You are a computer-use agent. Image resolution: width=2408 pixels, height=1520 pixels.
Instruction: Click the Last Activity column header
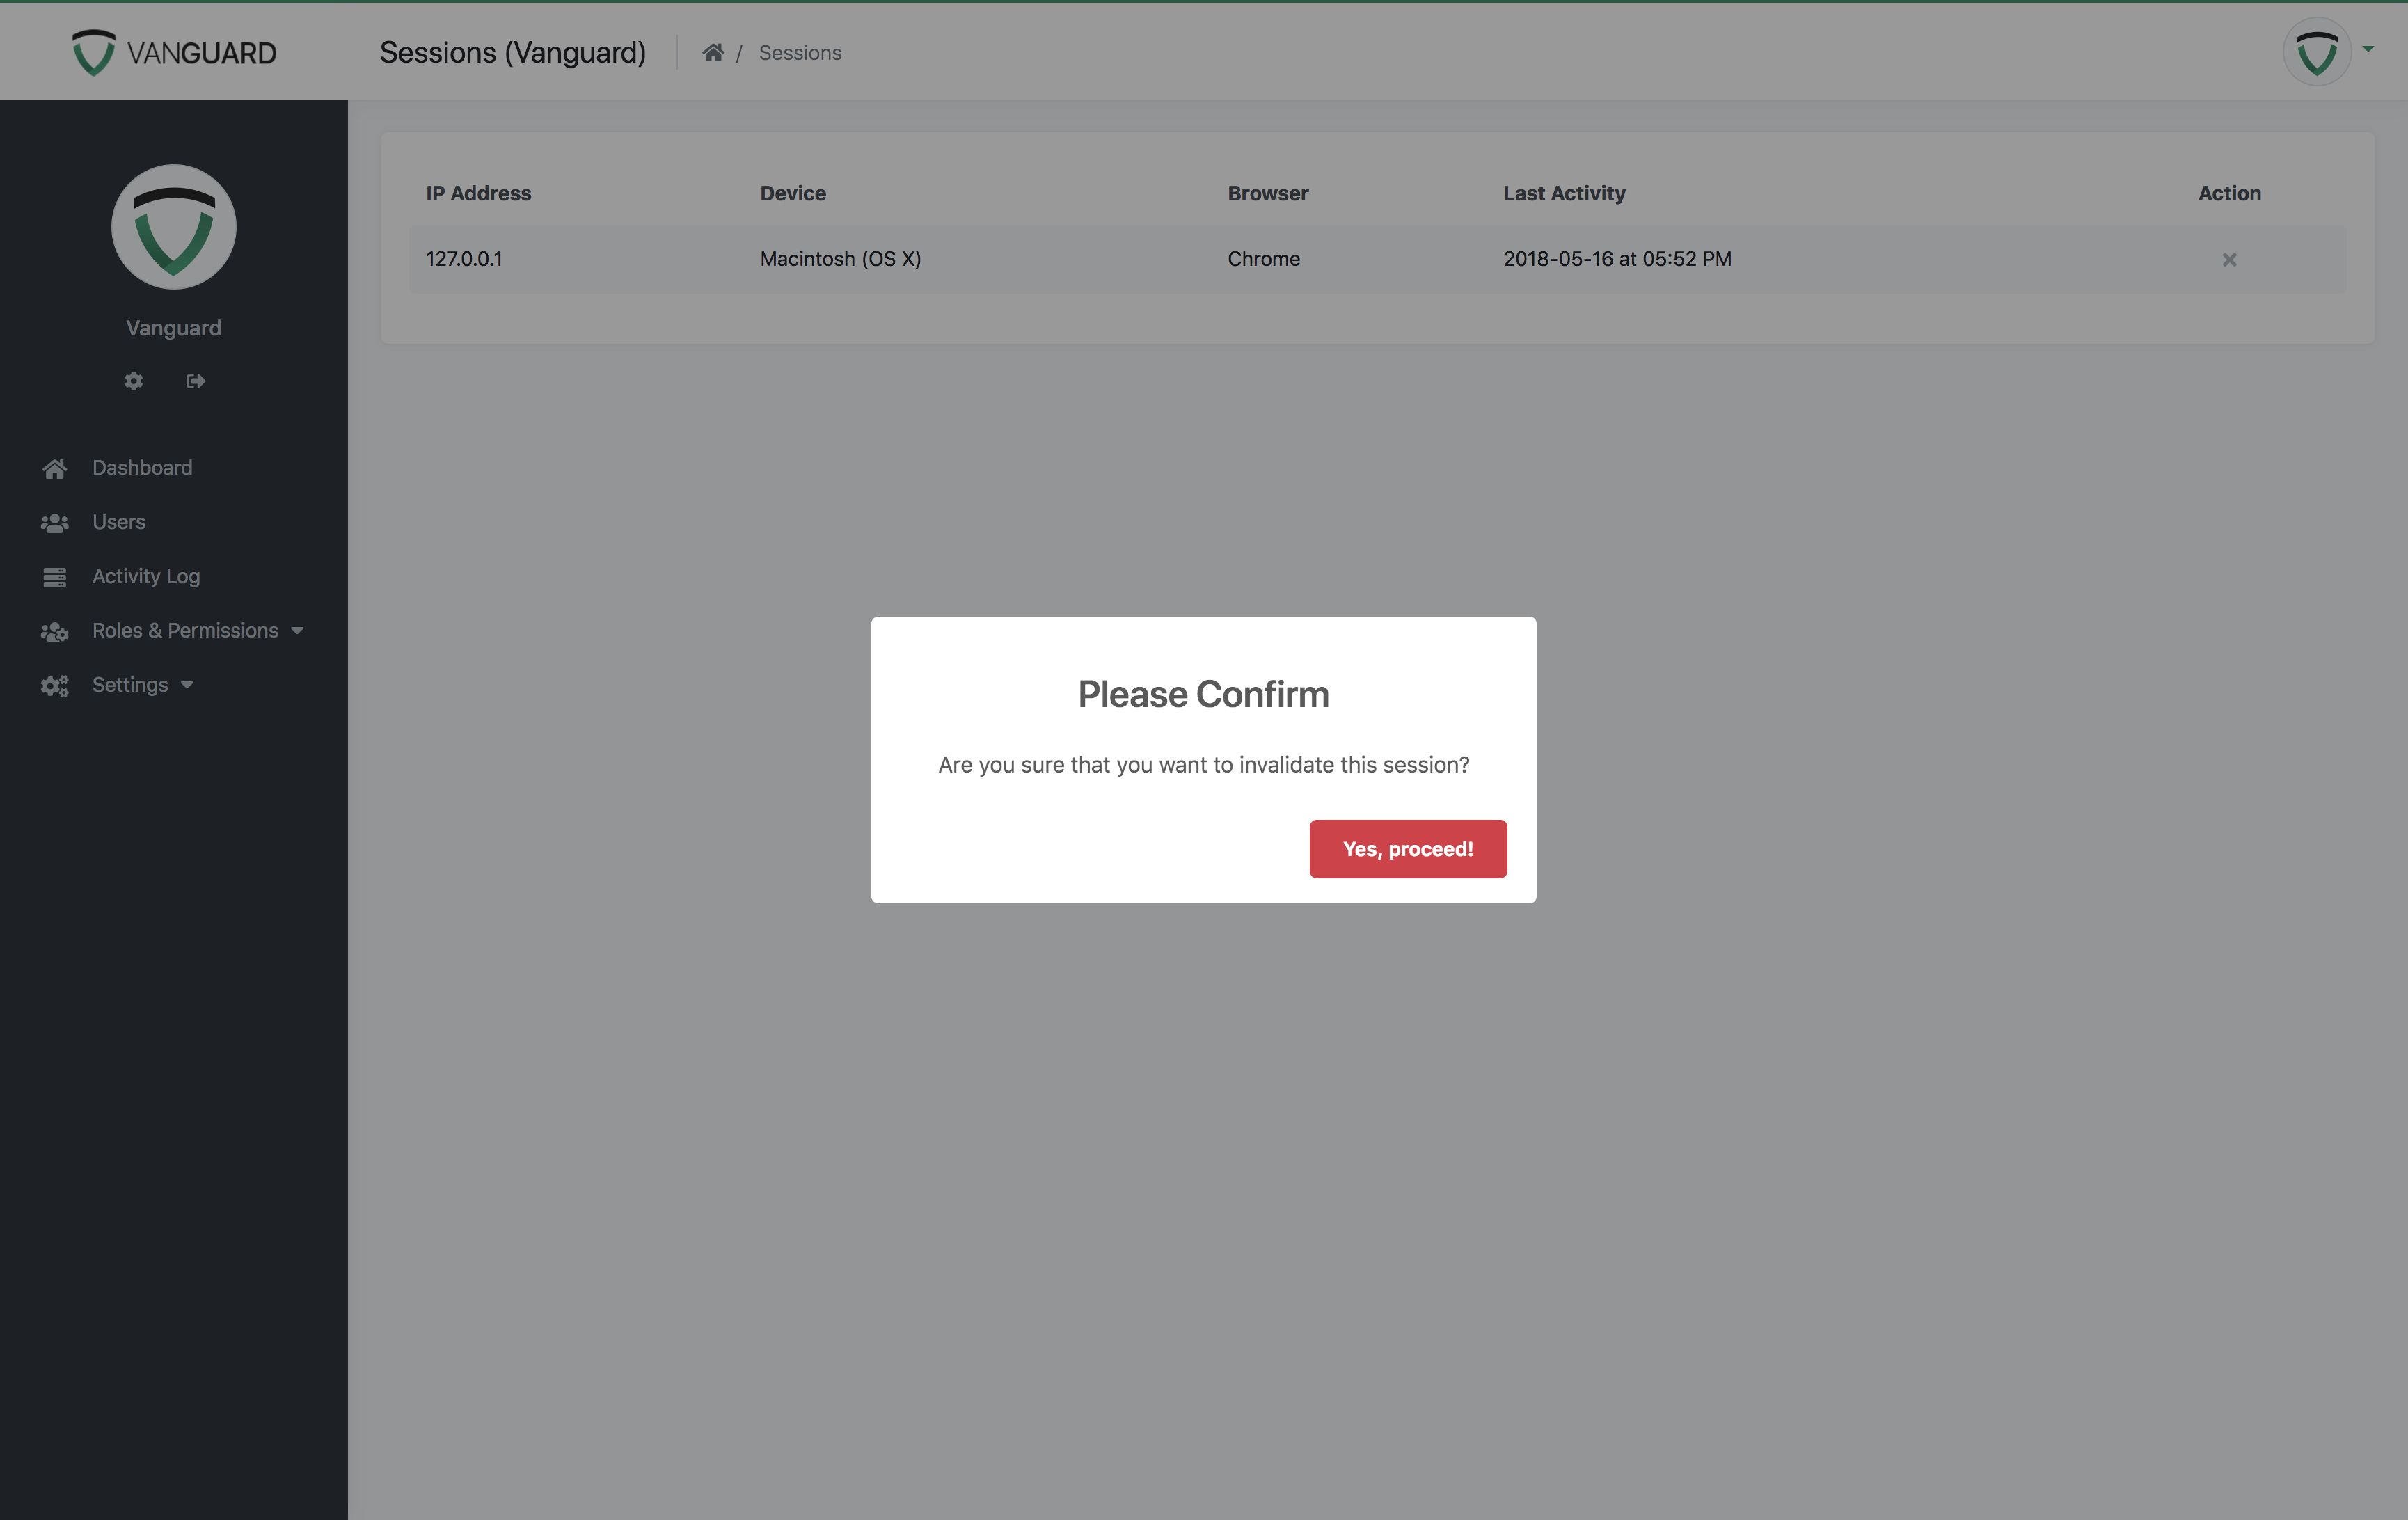1564,193
